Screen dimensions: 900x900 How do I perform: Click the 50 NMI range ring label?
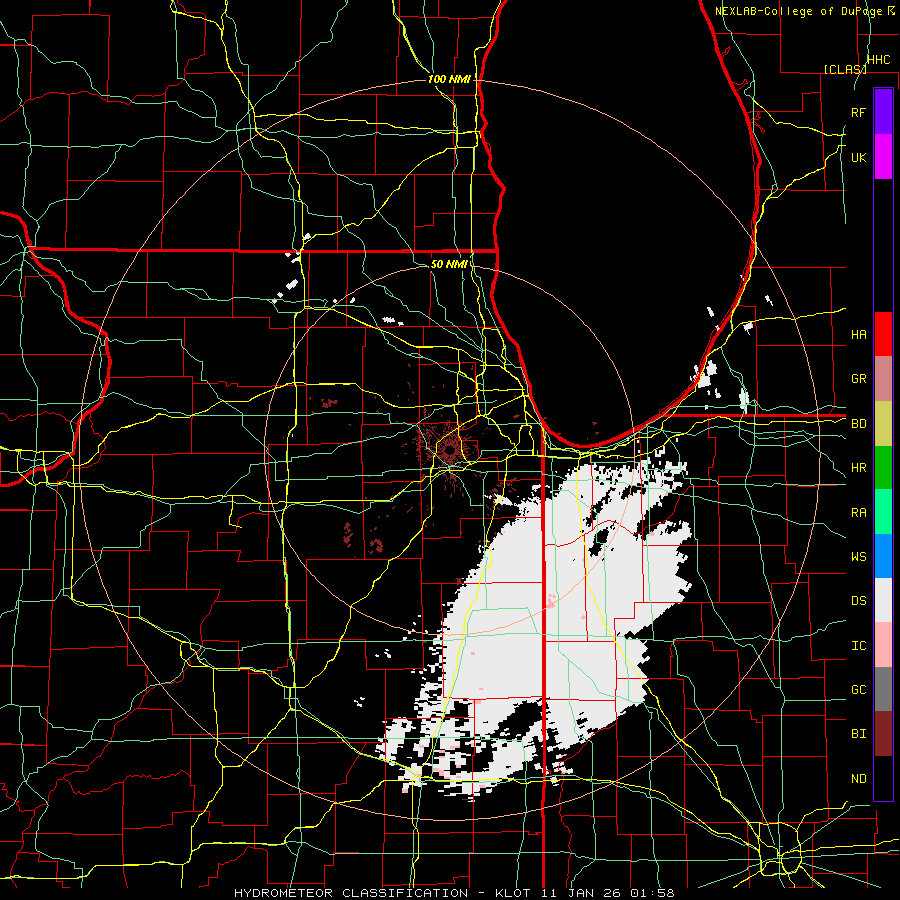point(449,264)
